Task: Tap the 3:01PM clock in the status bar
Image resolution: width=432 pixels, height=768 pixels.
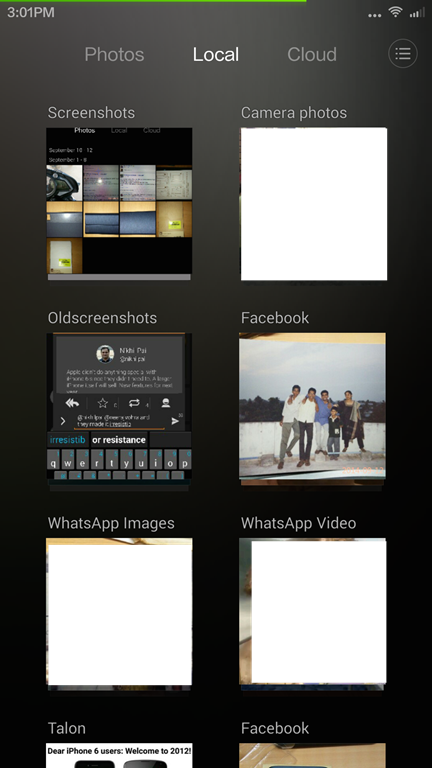Action: point(30,12)
